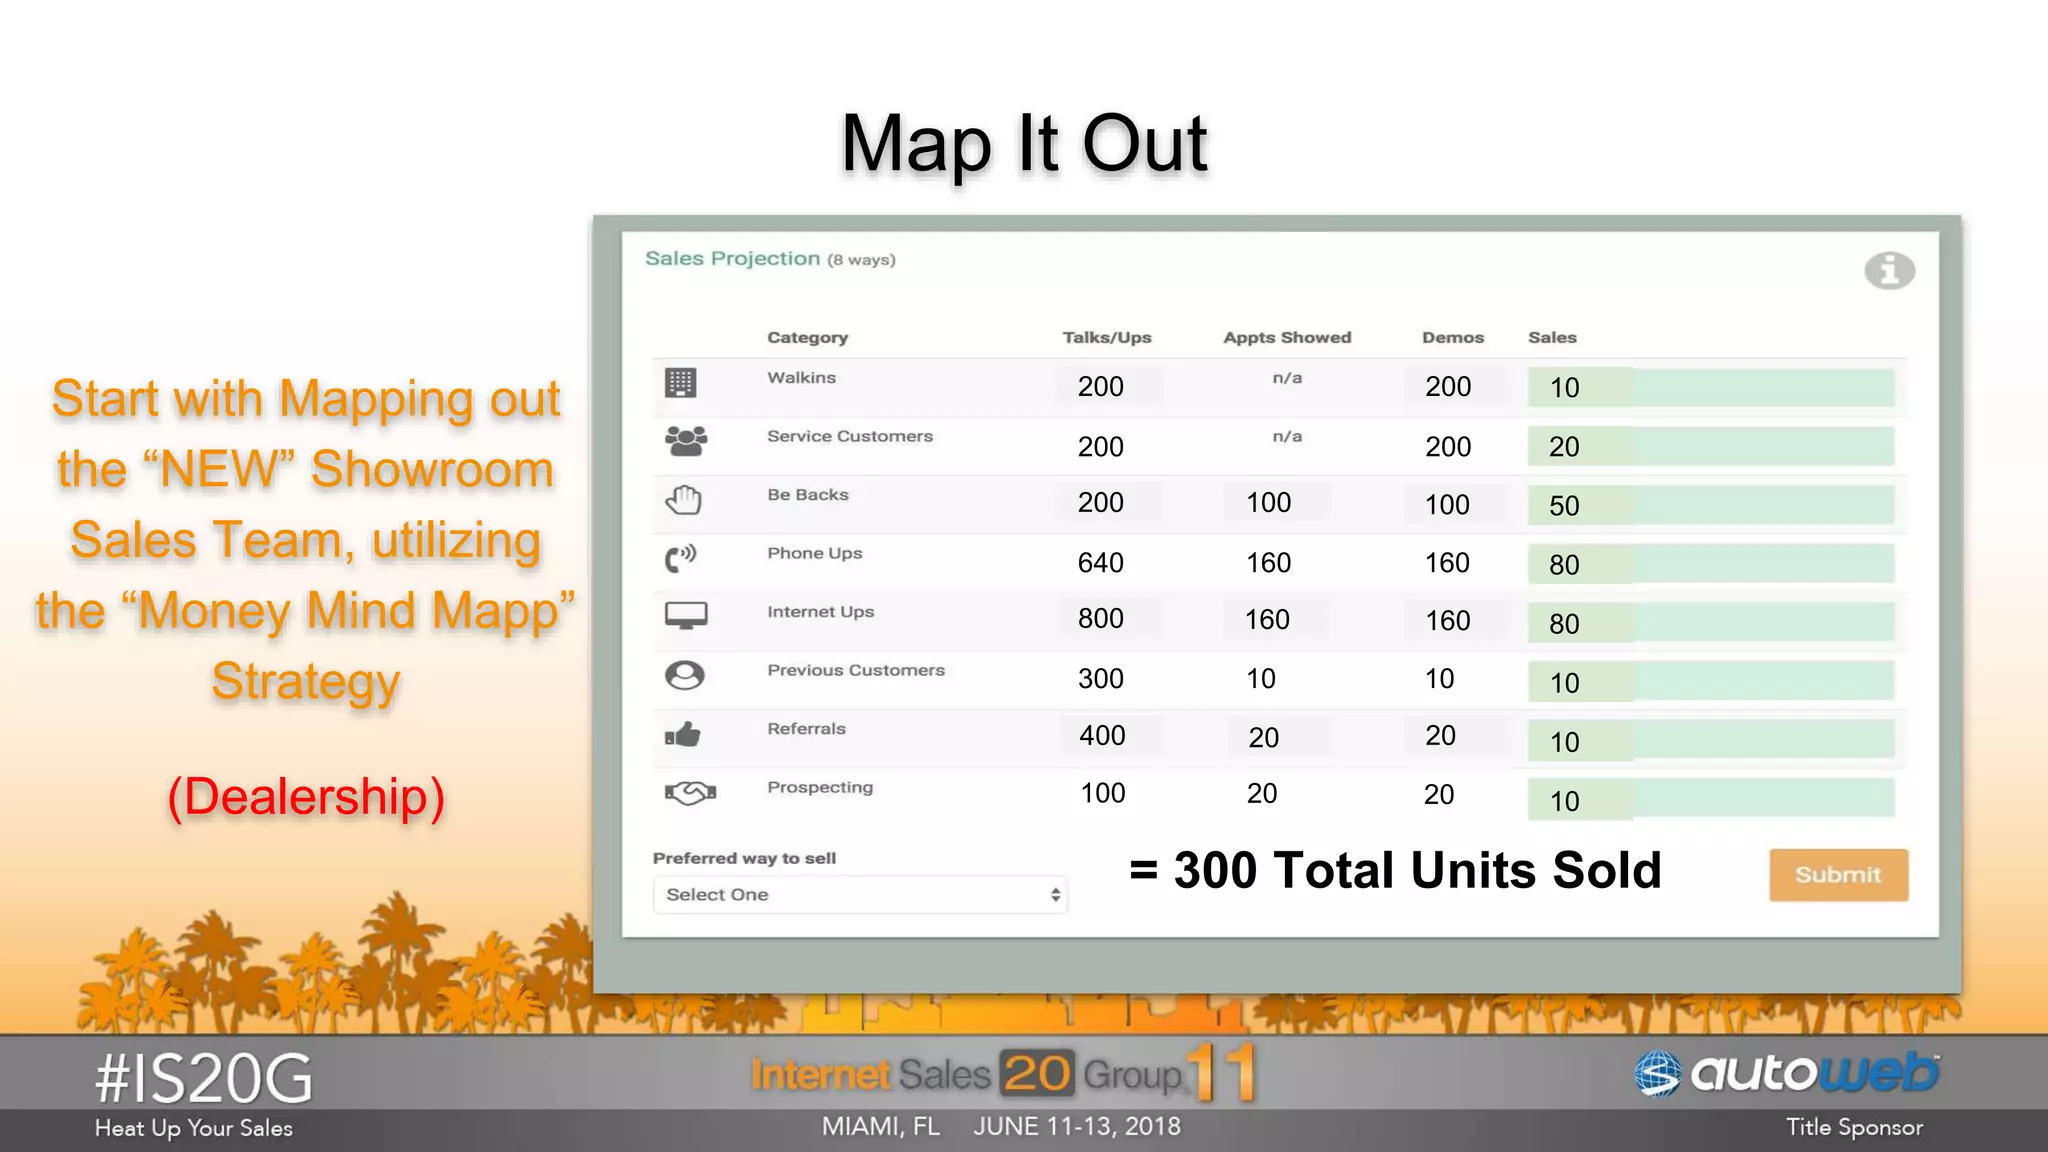Select Phone Ups Sales field showing 80
Image resolution: width=2048 pixels, height=1152 pixels.
[1711, 564]
